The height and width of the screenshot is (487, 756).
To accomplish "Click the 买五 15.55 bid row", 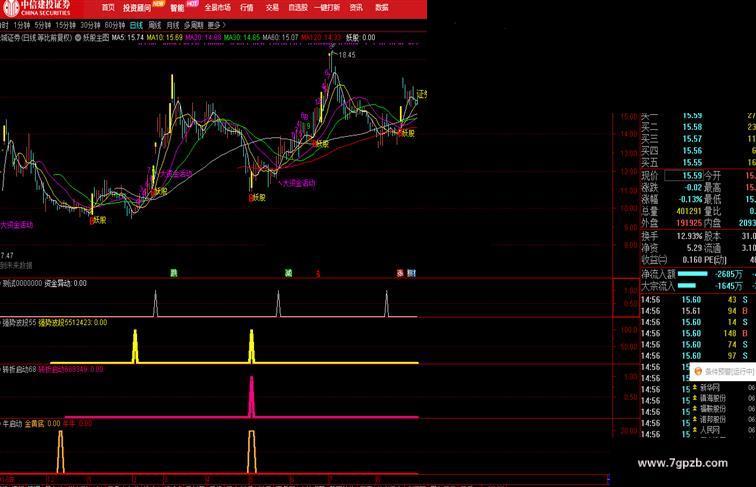I will click(x=698, y=162).
